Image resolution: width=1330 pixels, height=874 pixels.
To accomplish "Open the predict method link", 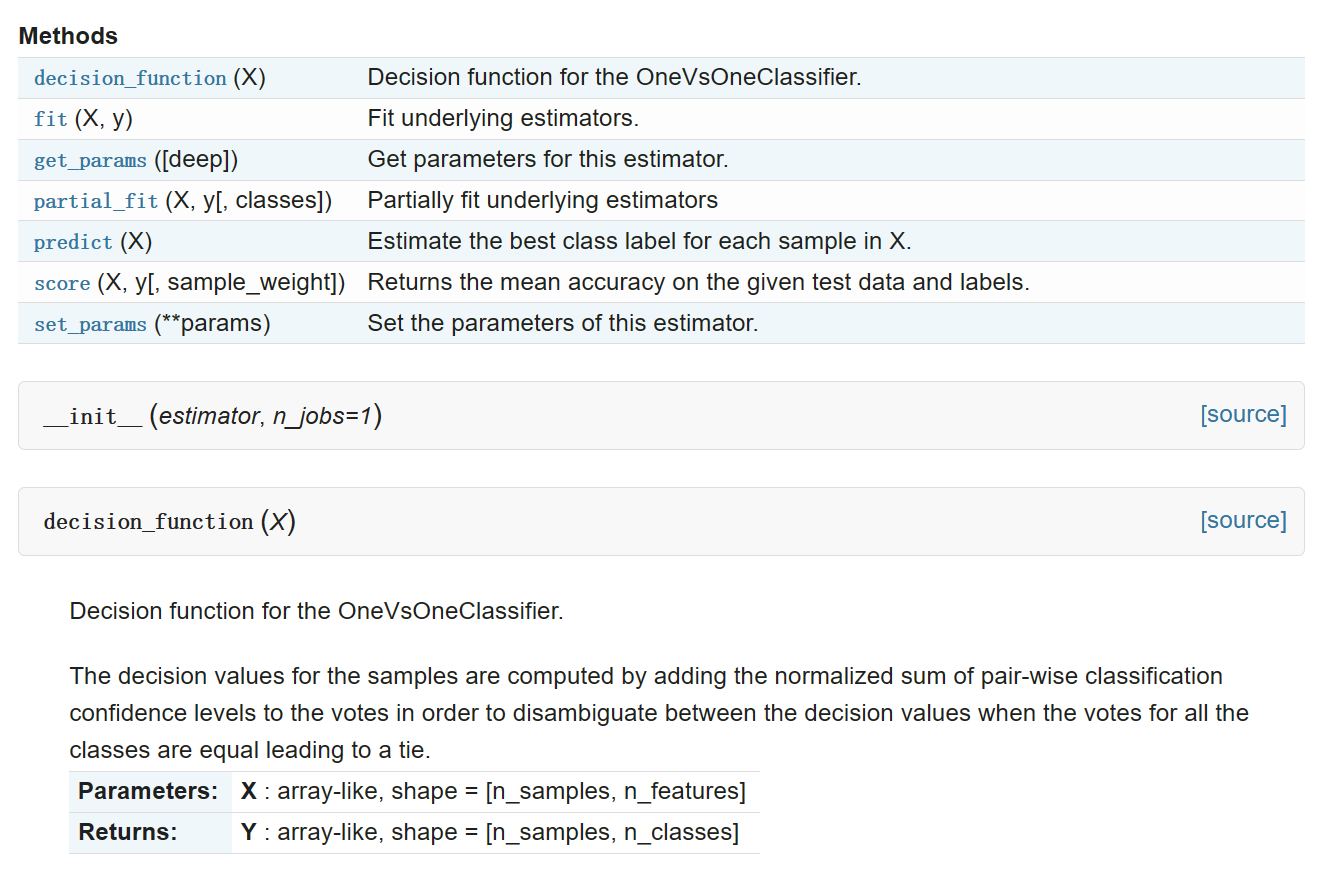I will (73, 242).
